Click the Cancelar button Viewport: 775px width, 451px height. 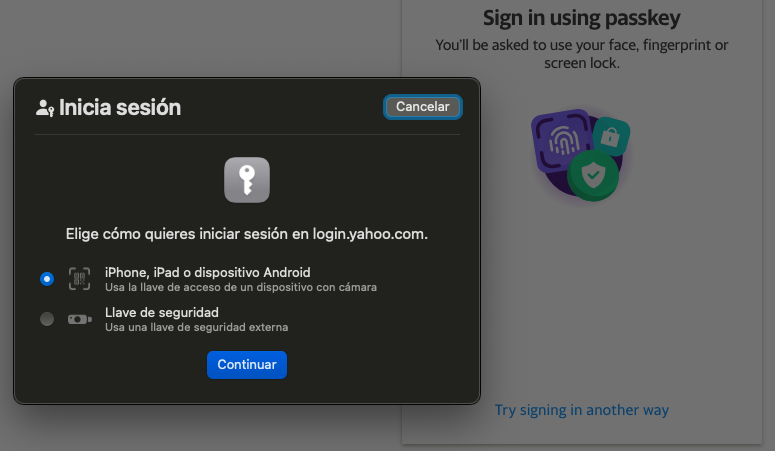point(423,107)
